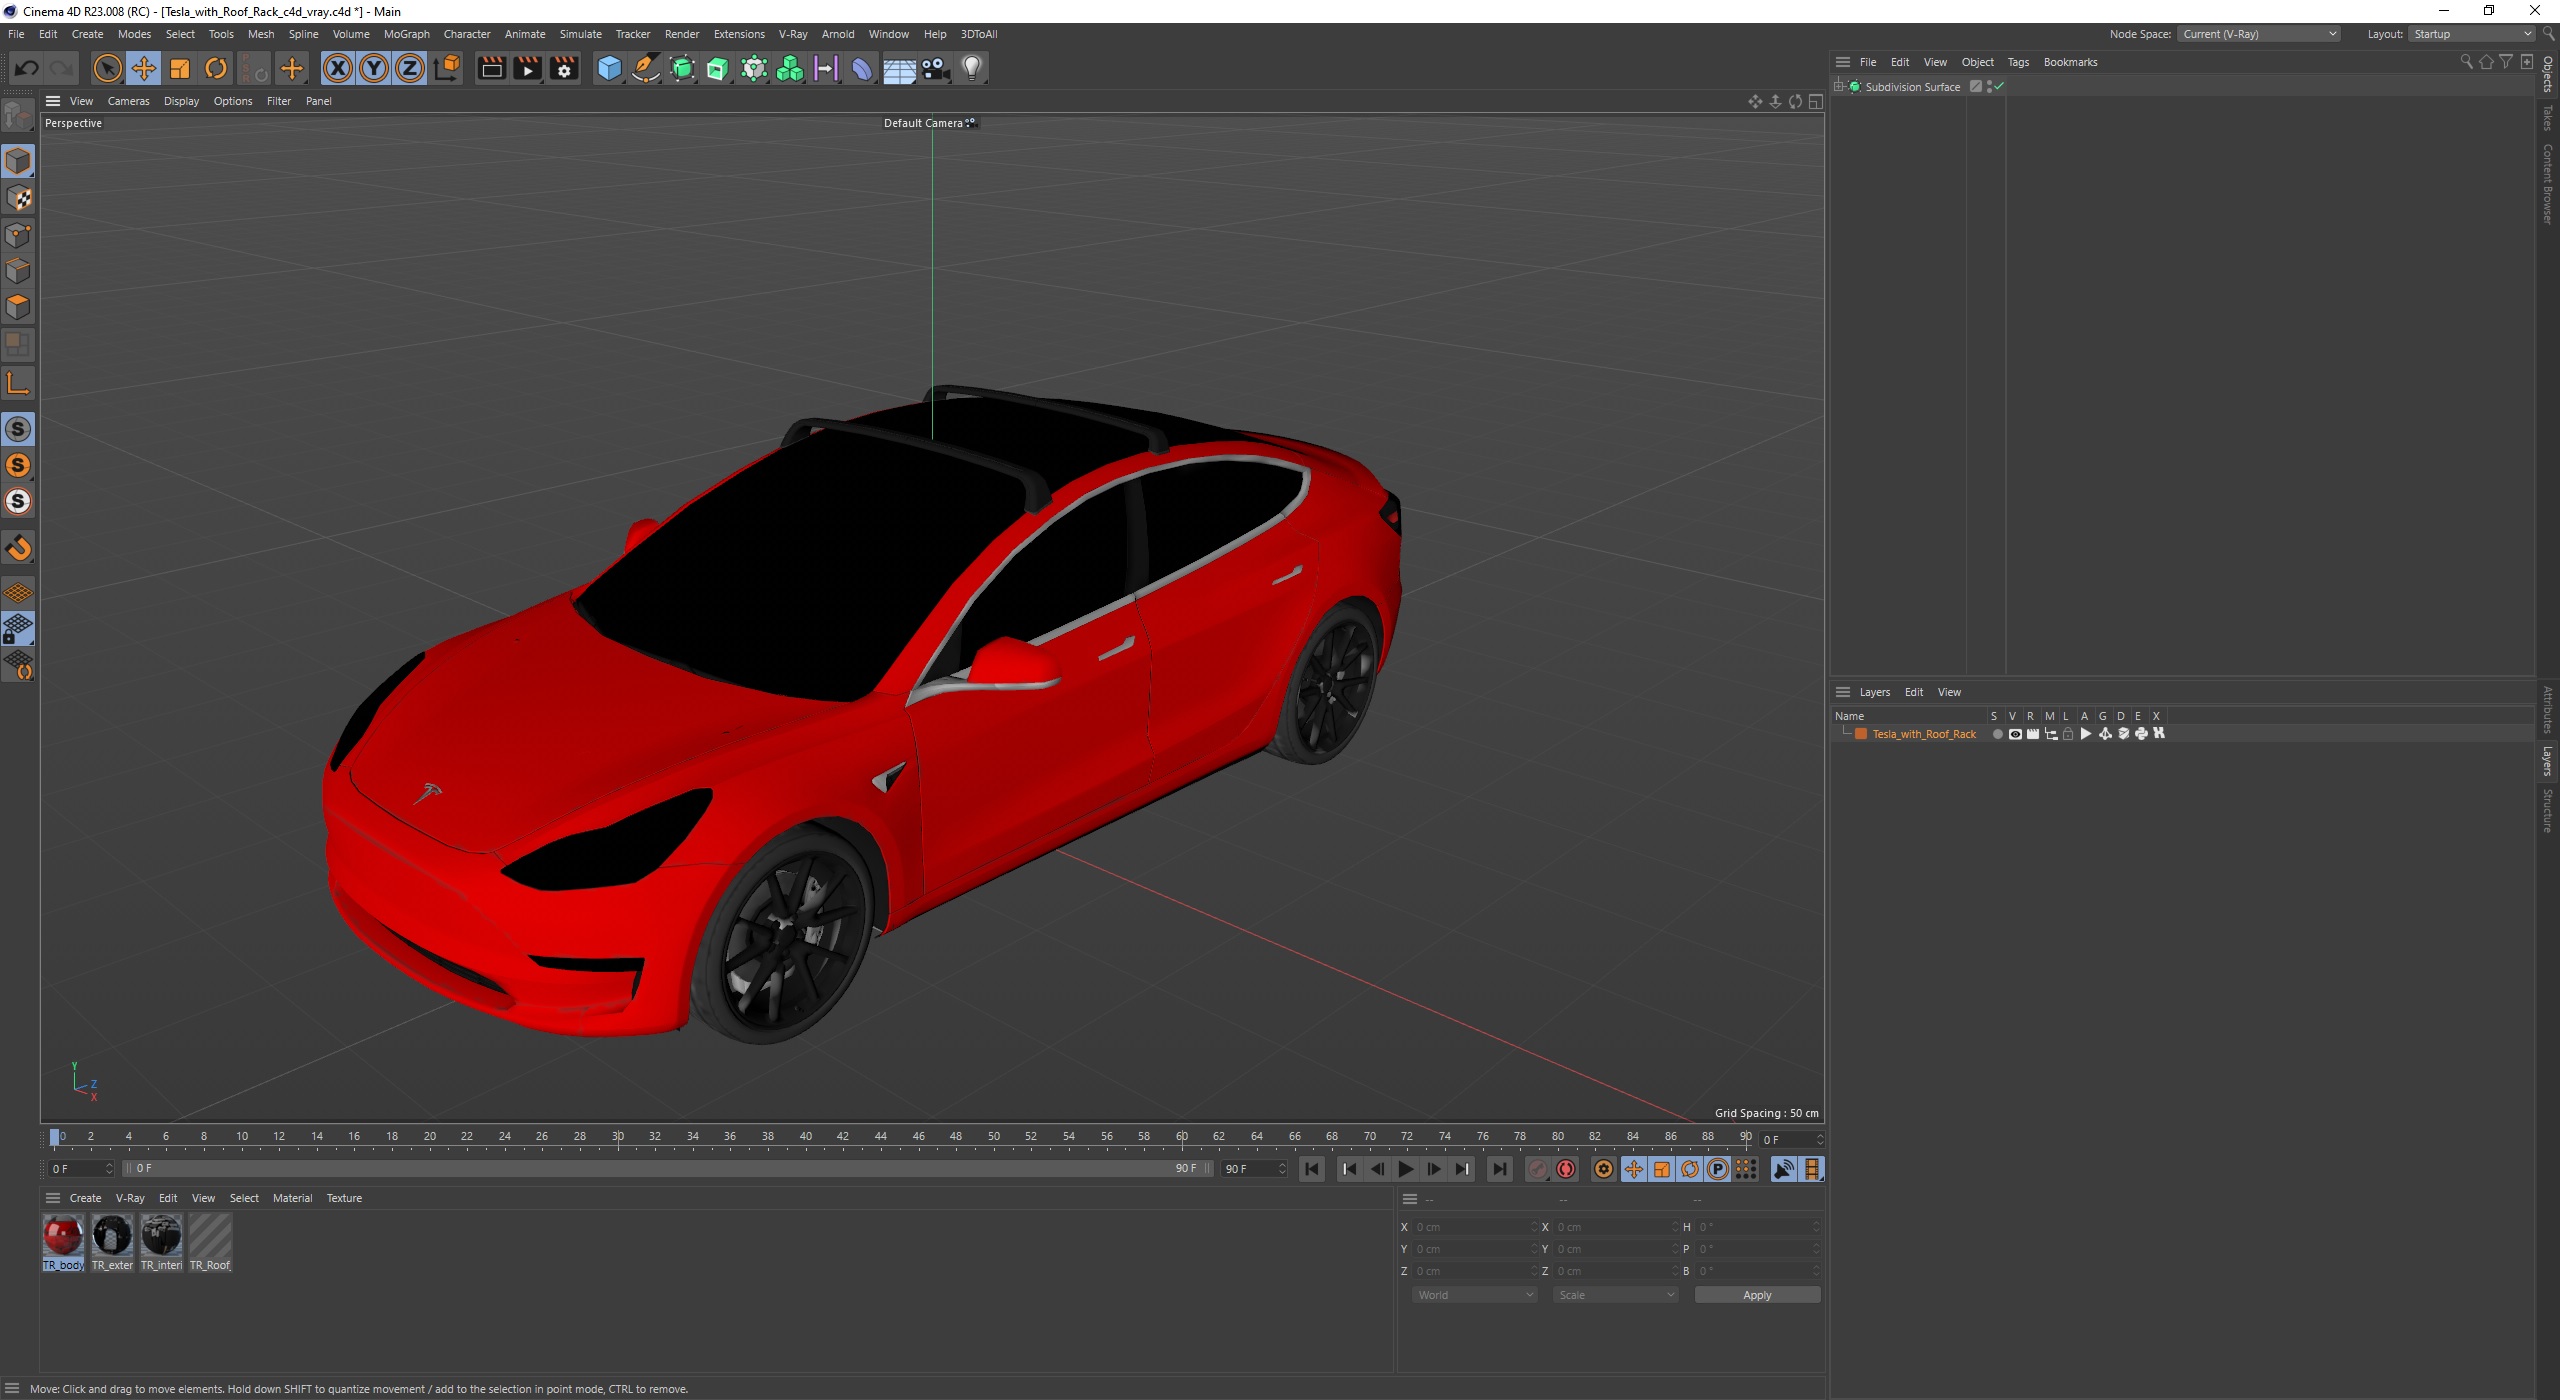Toggle X axis lock
2560x1400 pixels.
338,68
